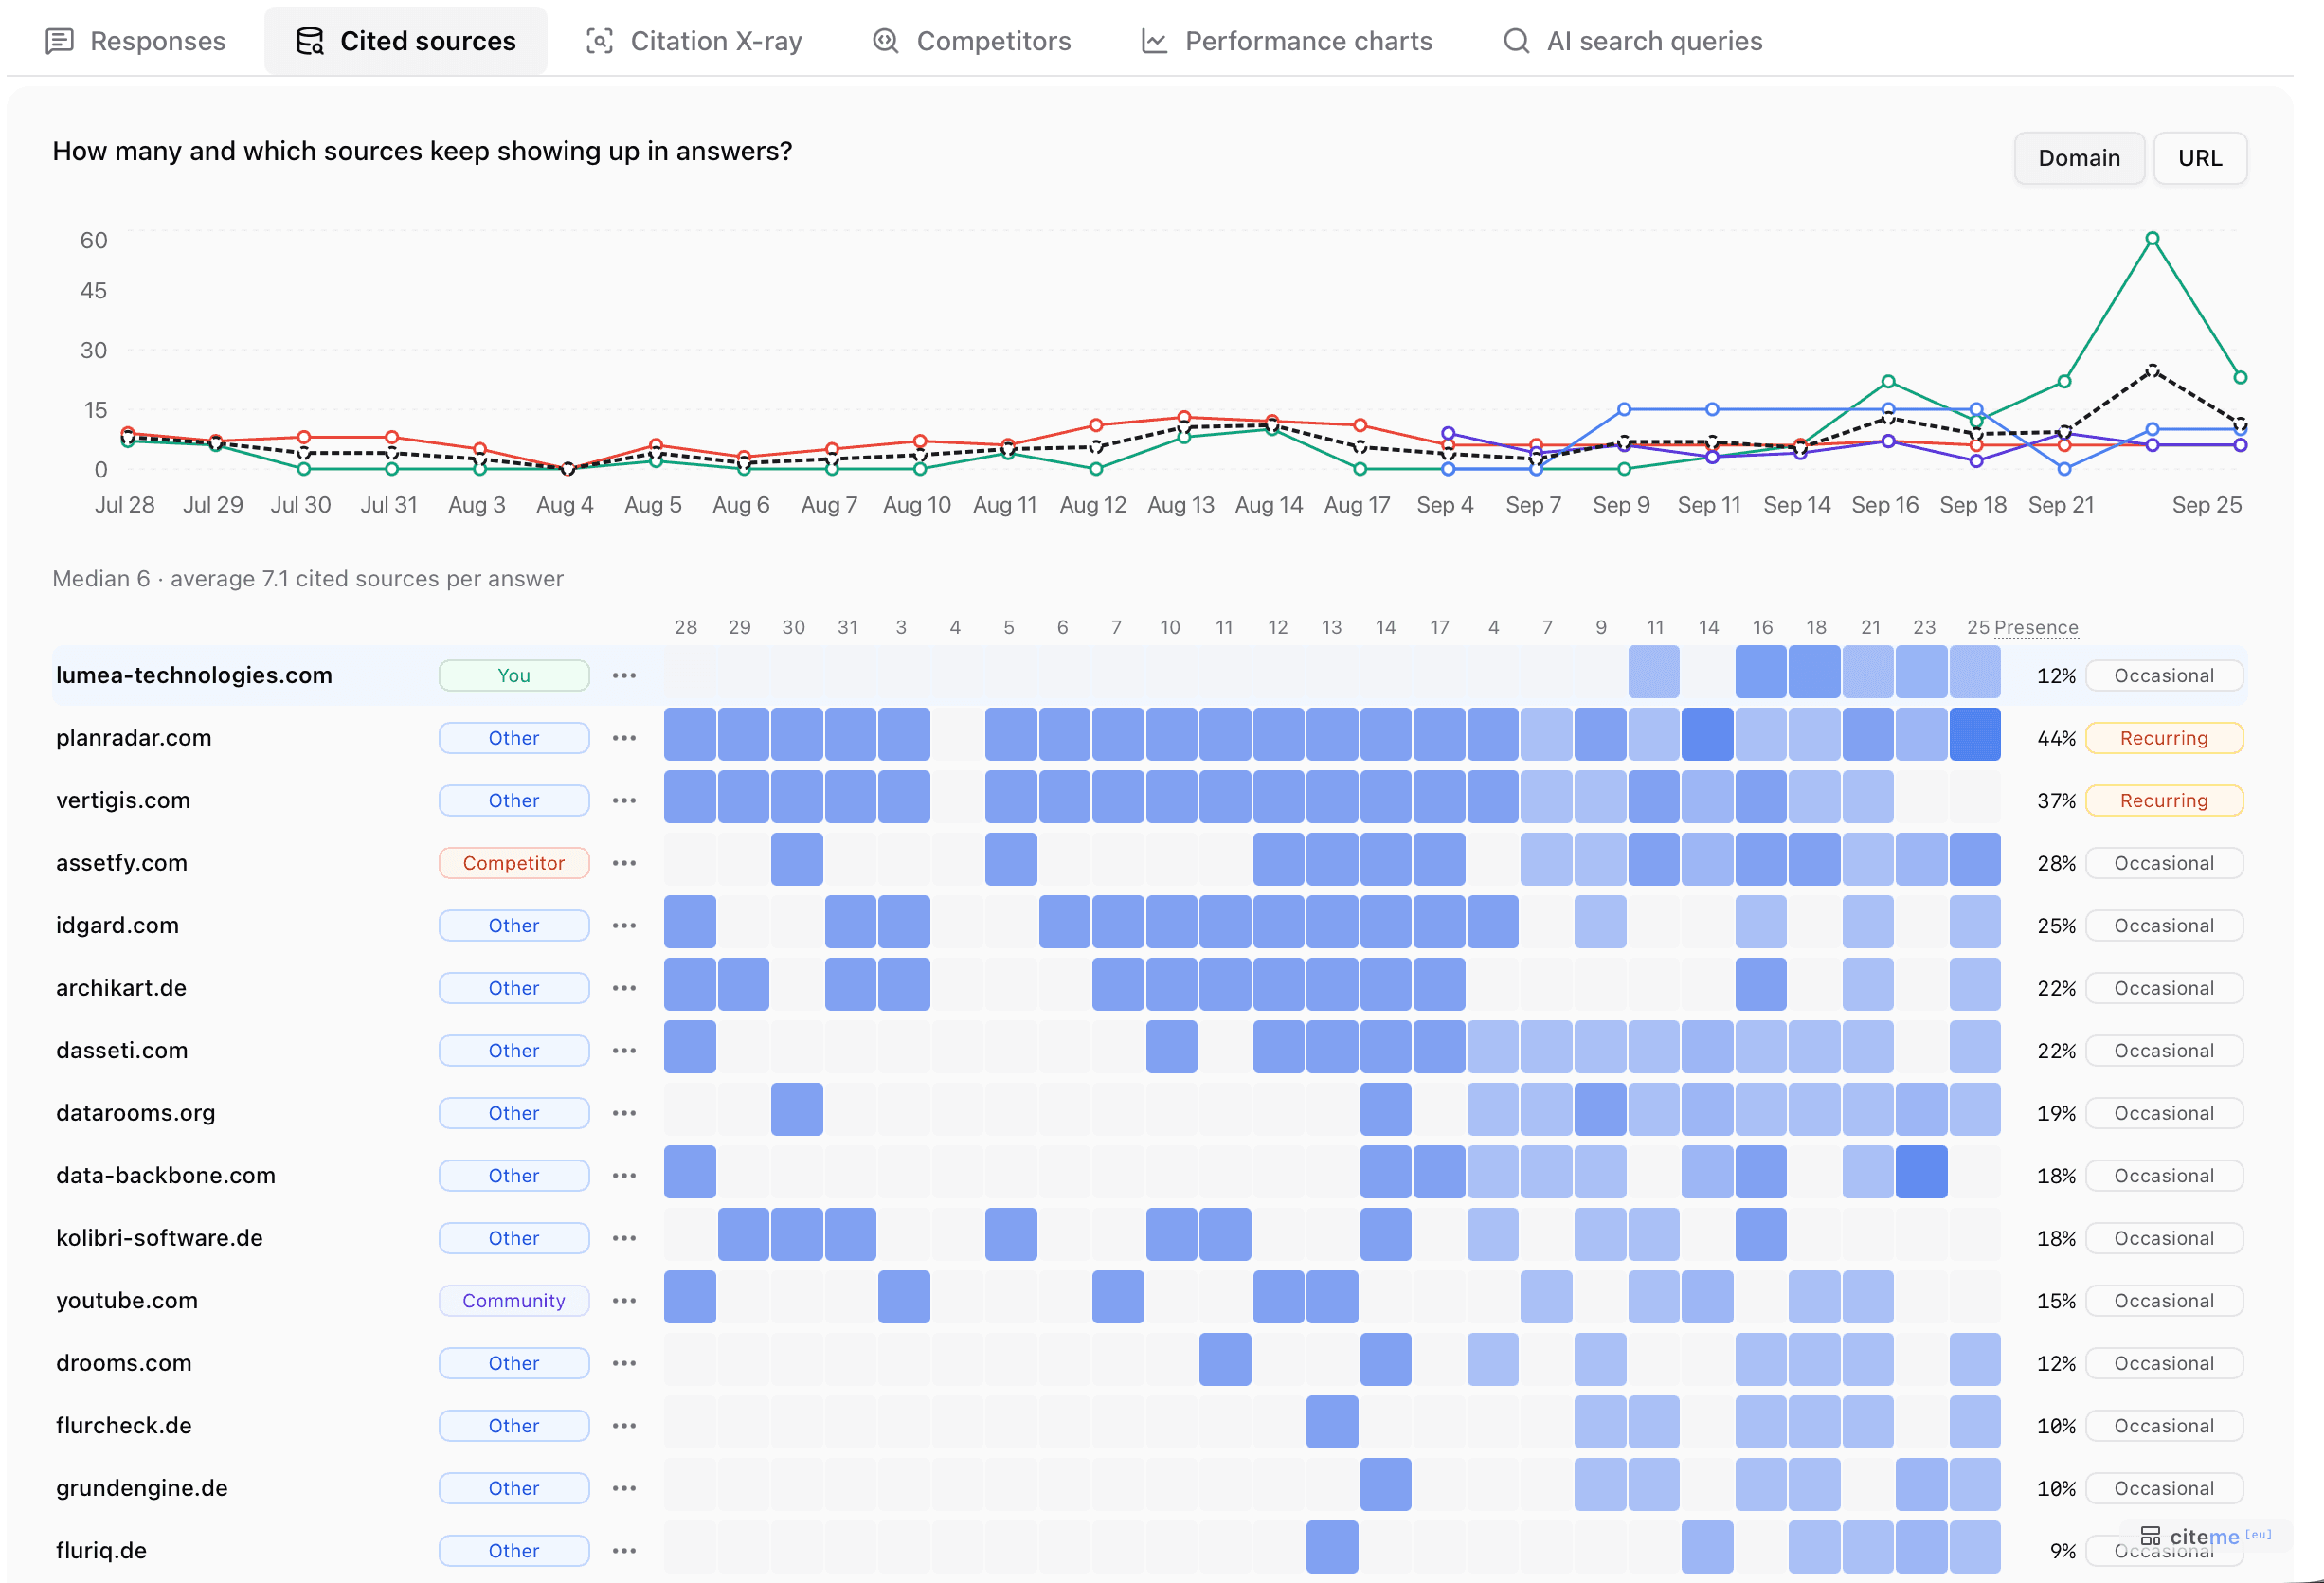Image resolution: width=2324 pixels, height=1583 pixels.
Task: Click the Community tag on youtube.com
Action: click(x=514, y=1301)
